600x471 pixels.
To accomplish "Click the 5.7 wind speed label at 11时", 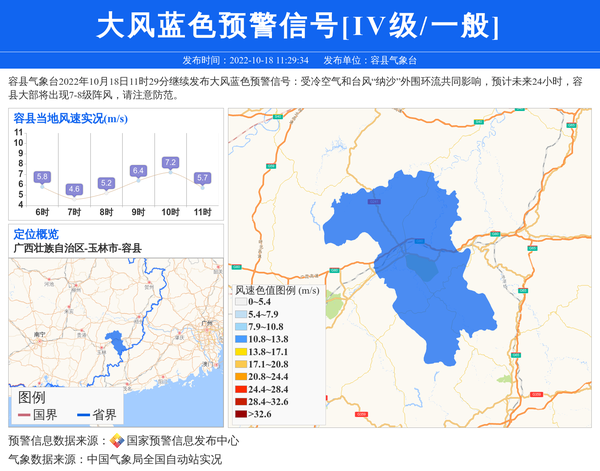I will click(202, 178).
